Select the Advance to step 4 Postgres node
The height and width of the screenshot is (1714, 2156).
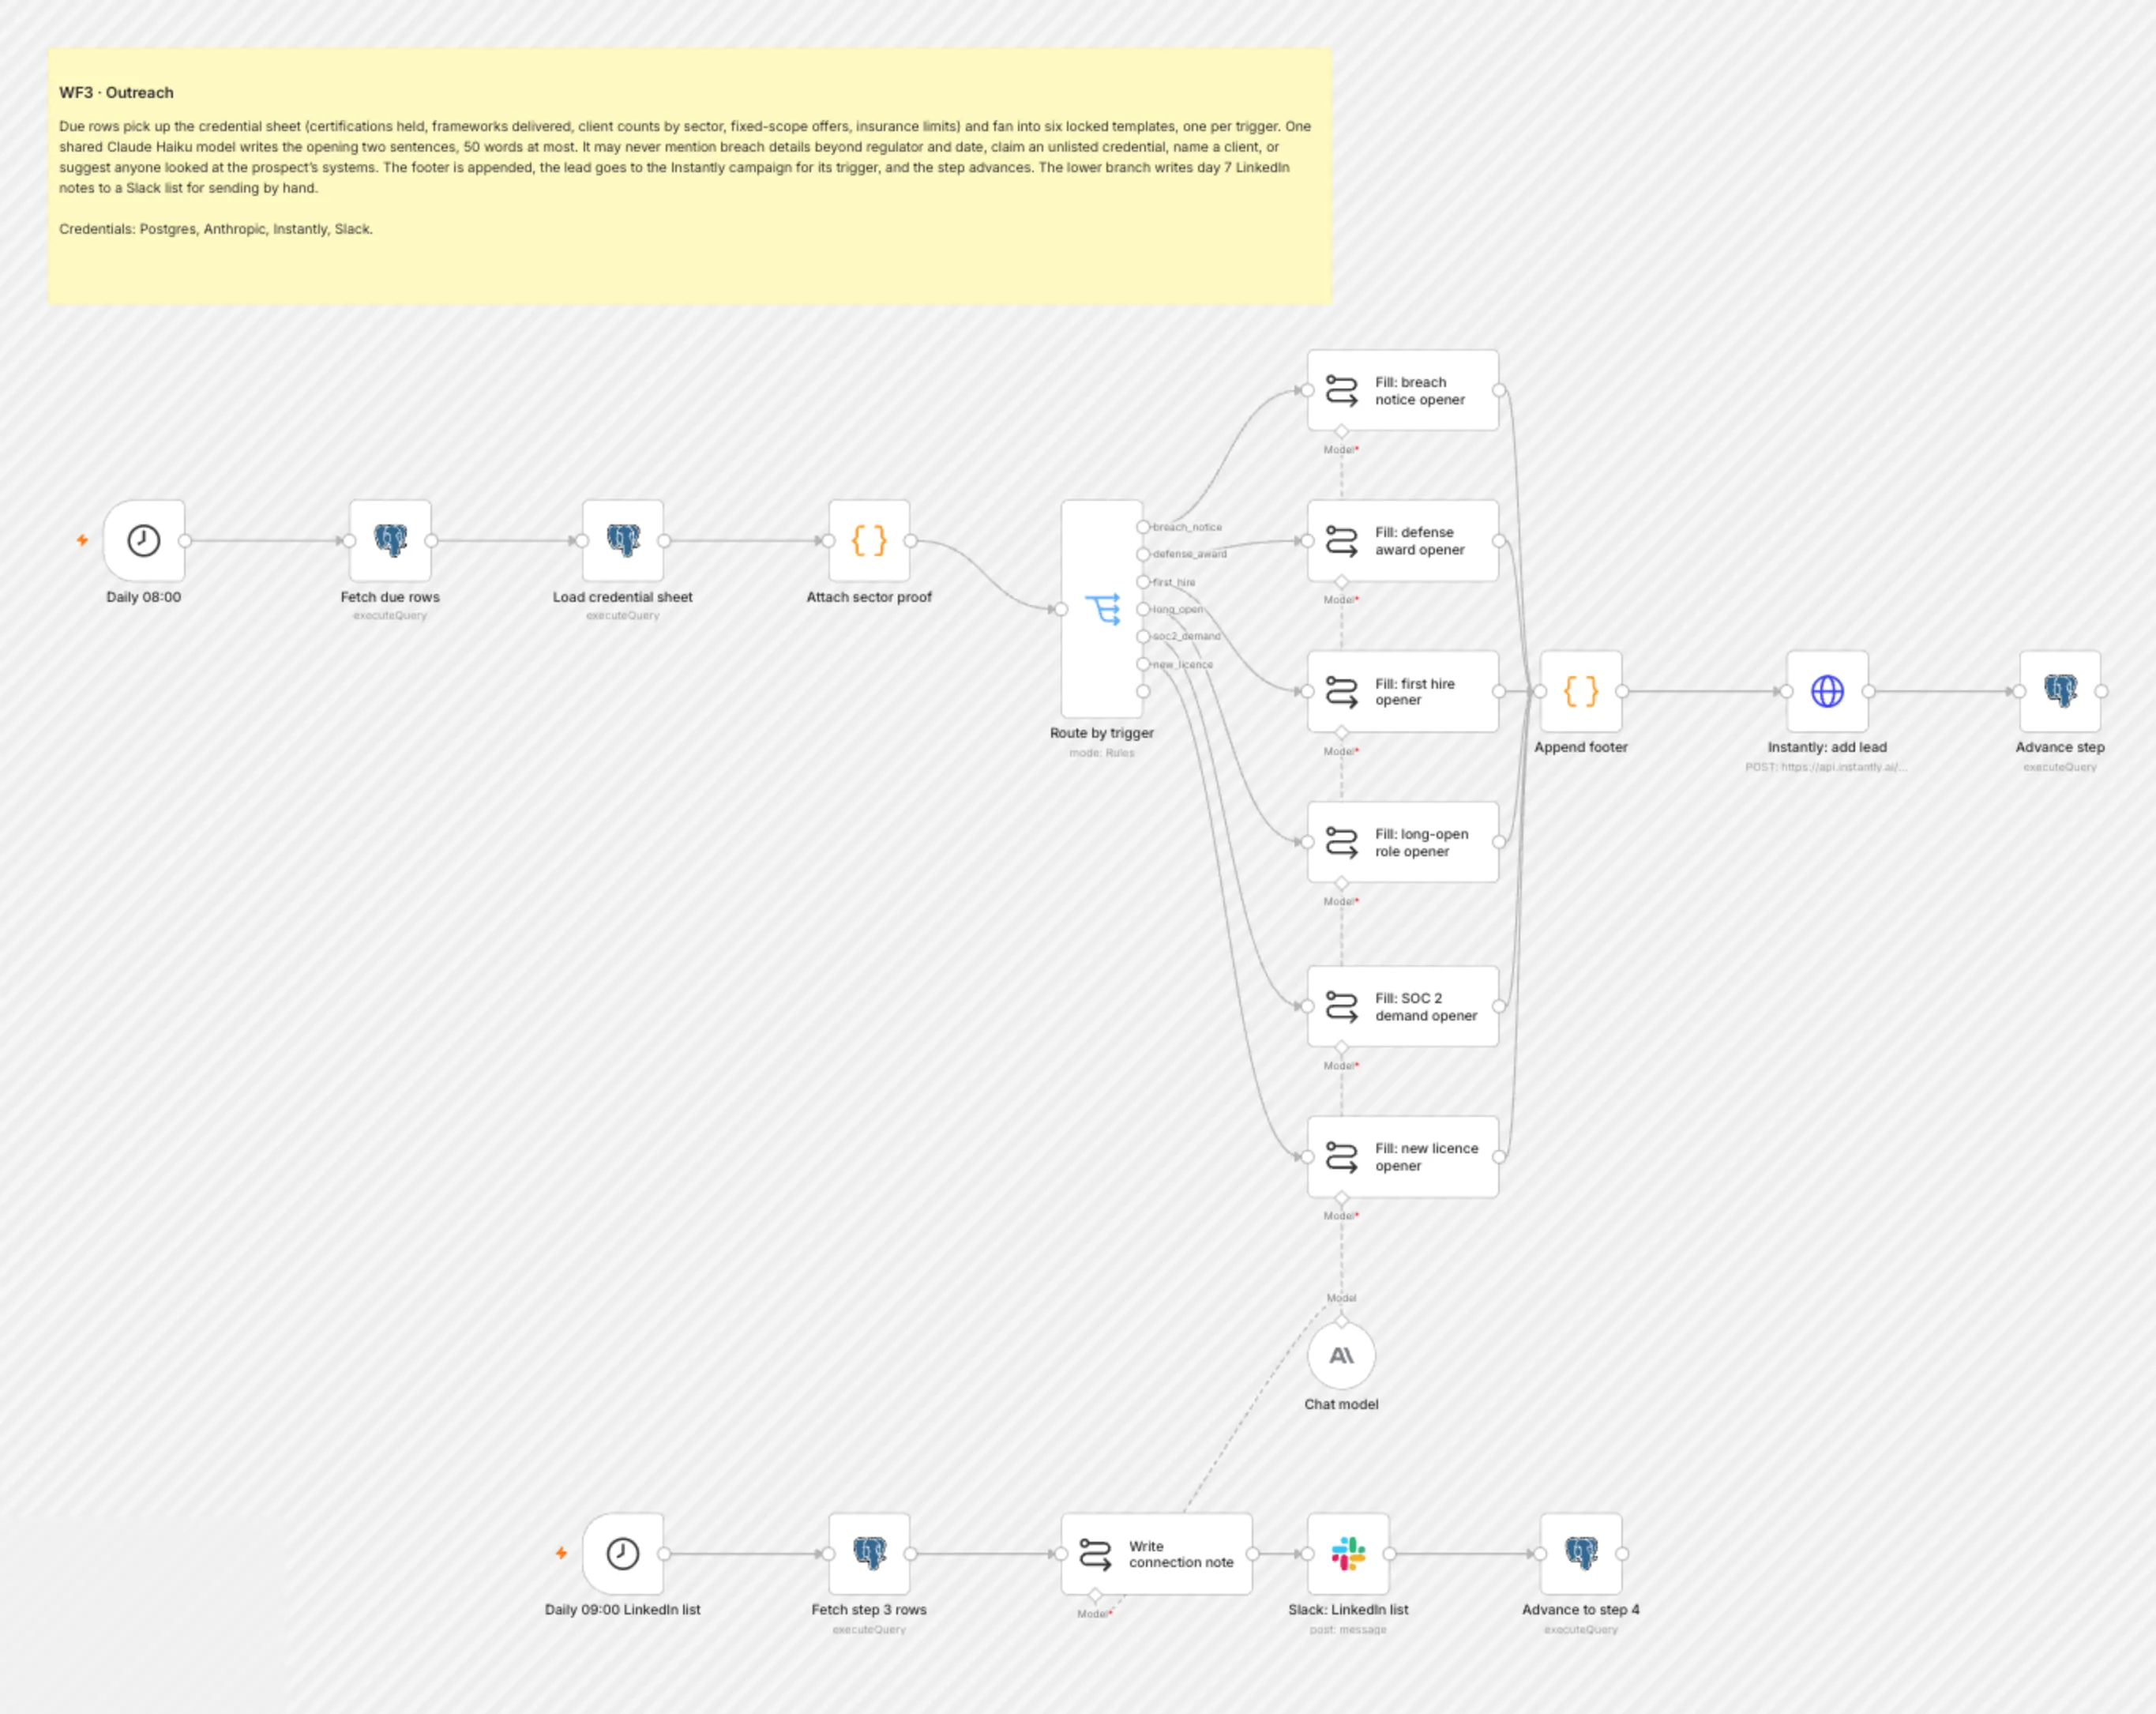[x=1581, y=1553]
